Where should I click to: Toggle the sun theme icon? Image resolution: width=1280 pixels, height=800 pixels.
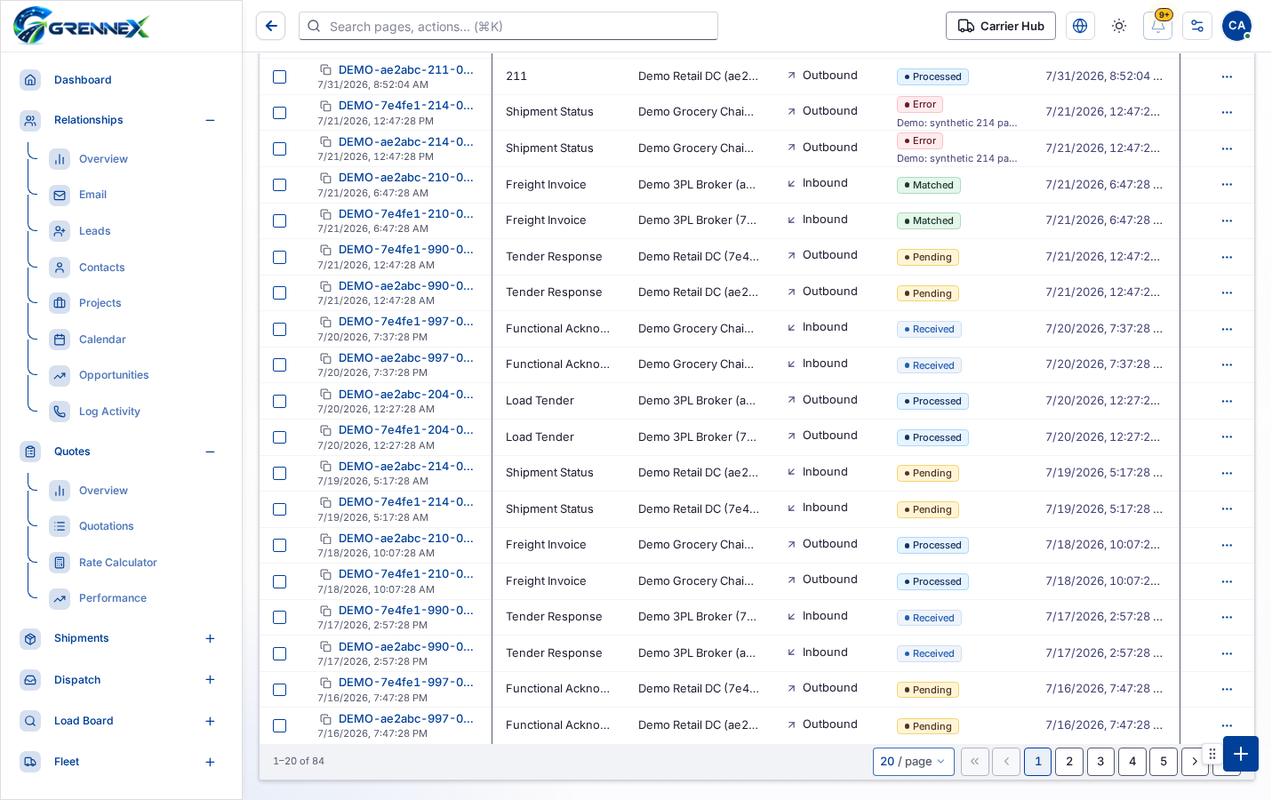(x=1119, y=26)
